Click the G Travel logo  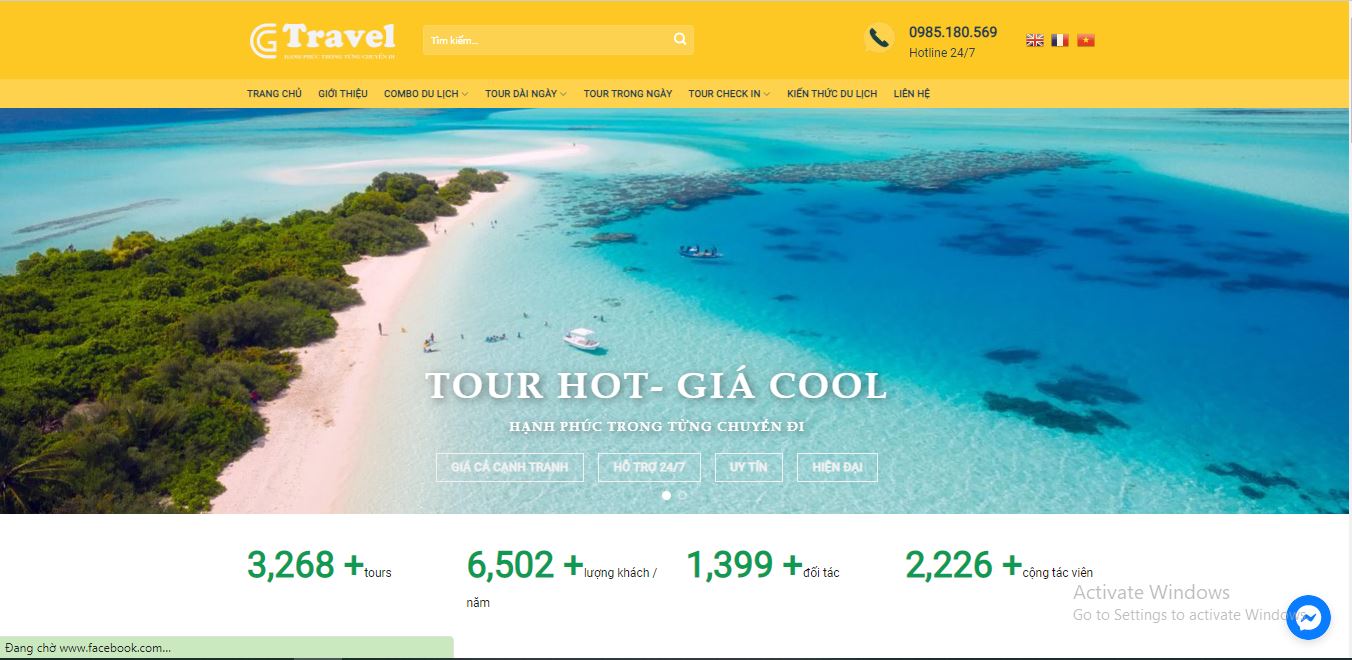tap(322, 40)
